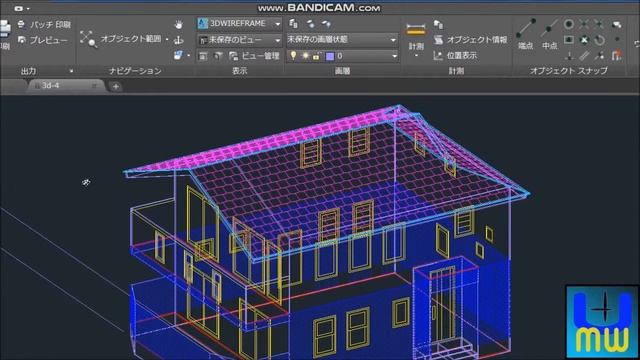Toggle the Apparent Intersection snap icon
Screen dimensions: 640x360
599,24
